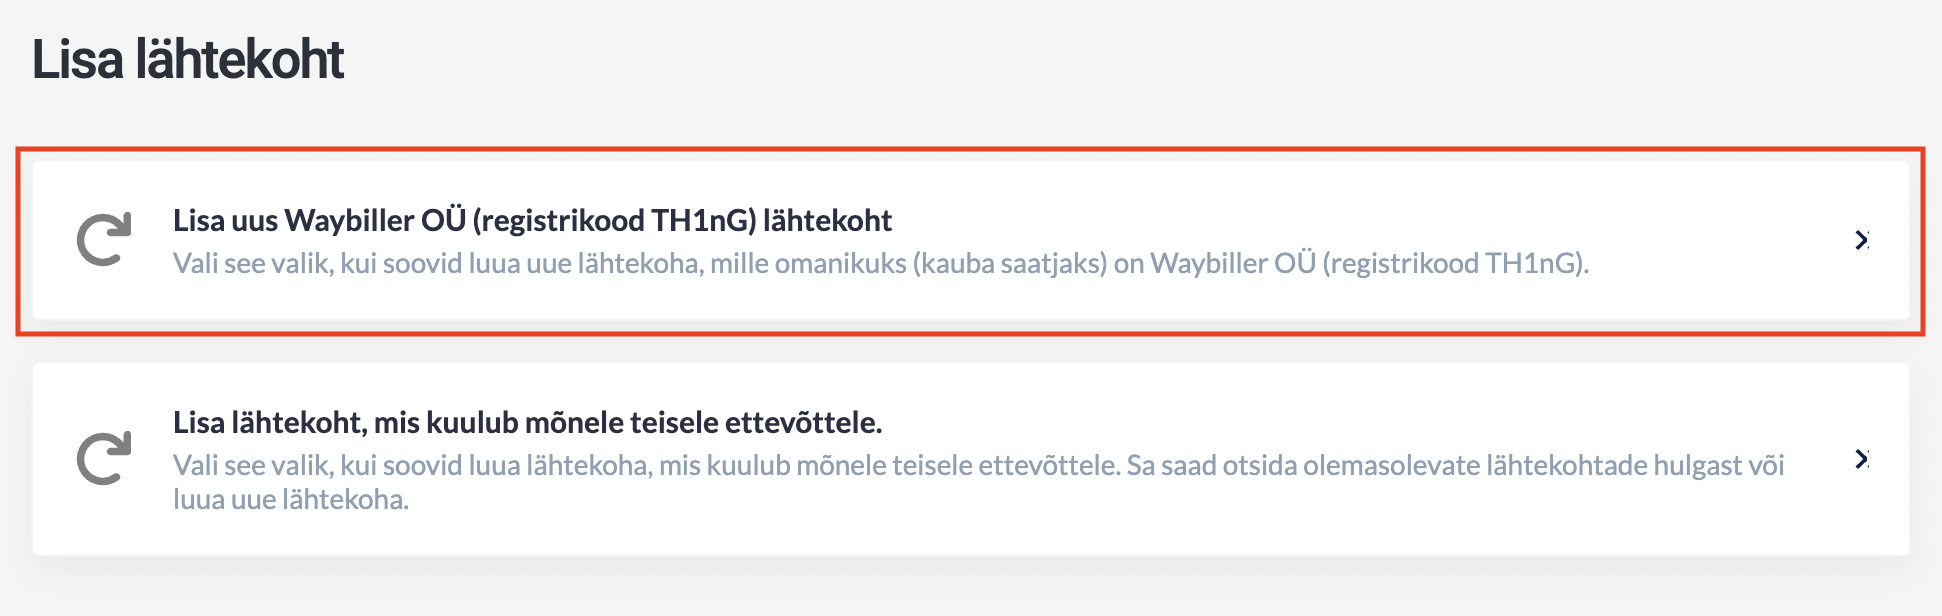Click the refresh arrow icon beside Waybiller OÜ option

(104, 240)
